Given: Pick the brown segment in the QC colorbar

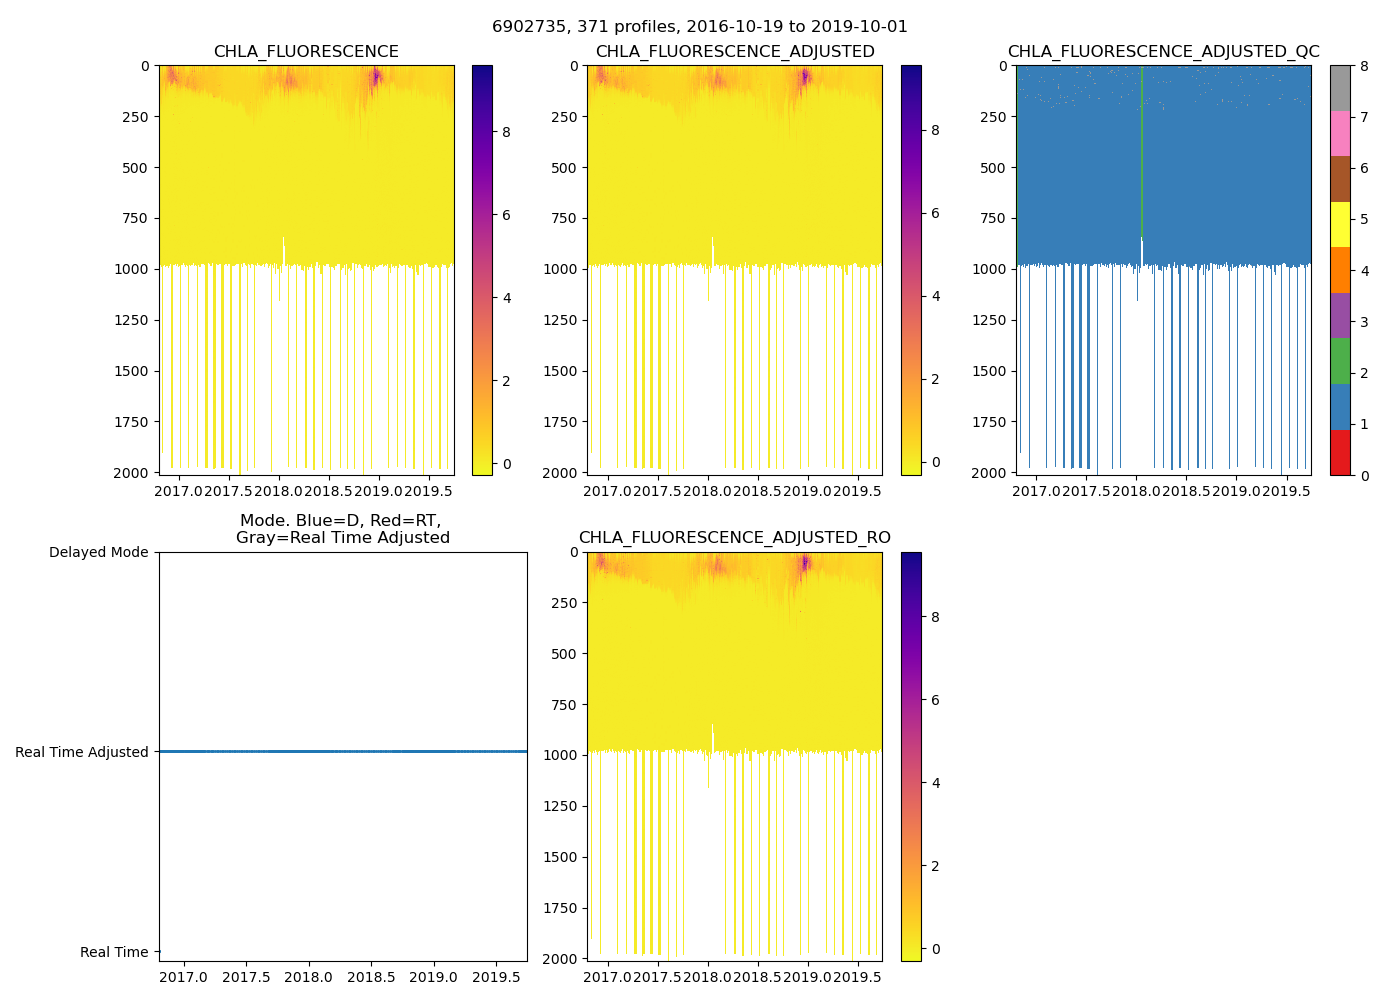Looking at the screenshot, I should point(1340,179).
